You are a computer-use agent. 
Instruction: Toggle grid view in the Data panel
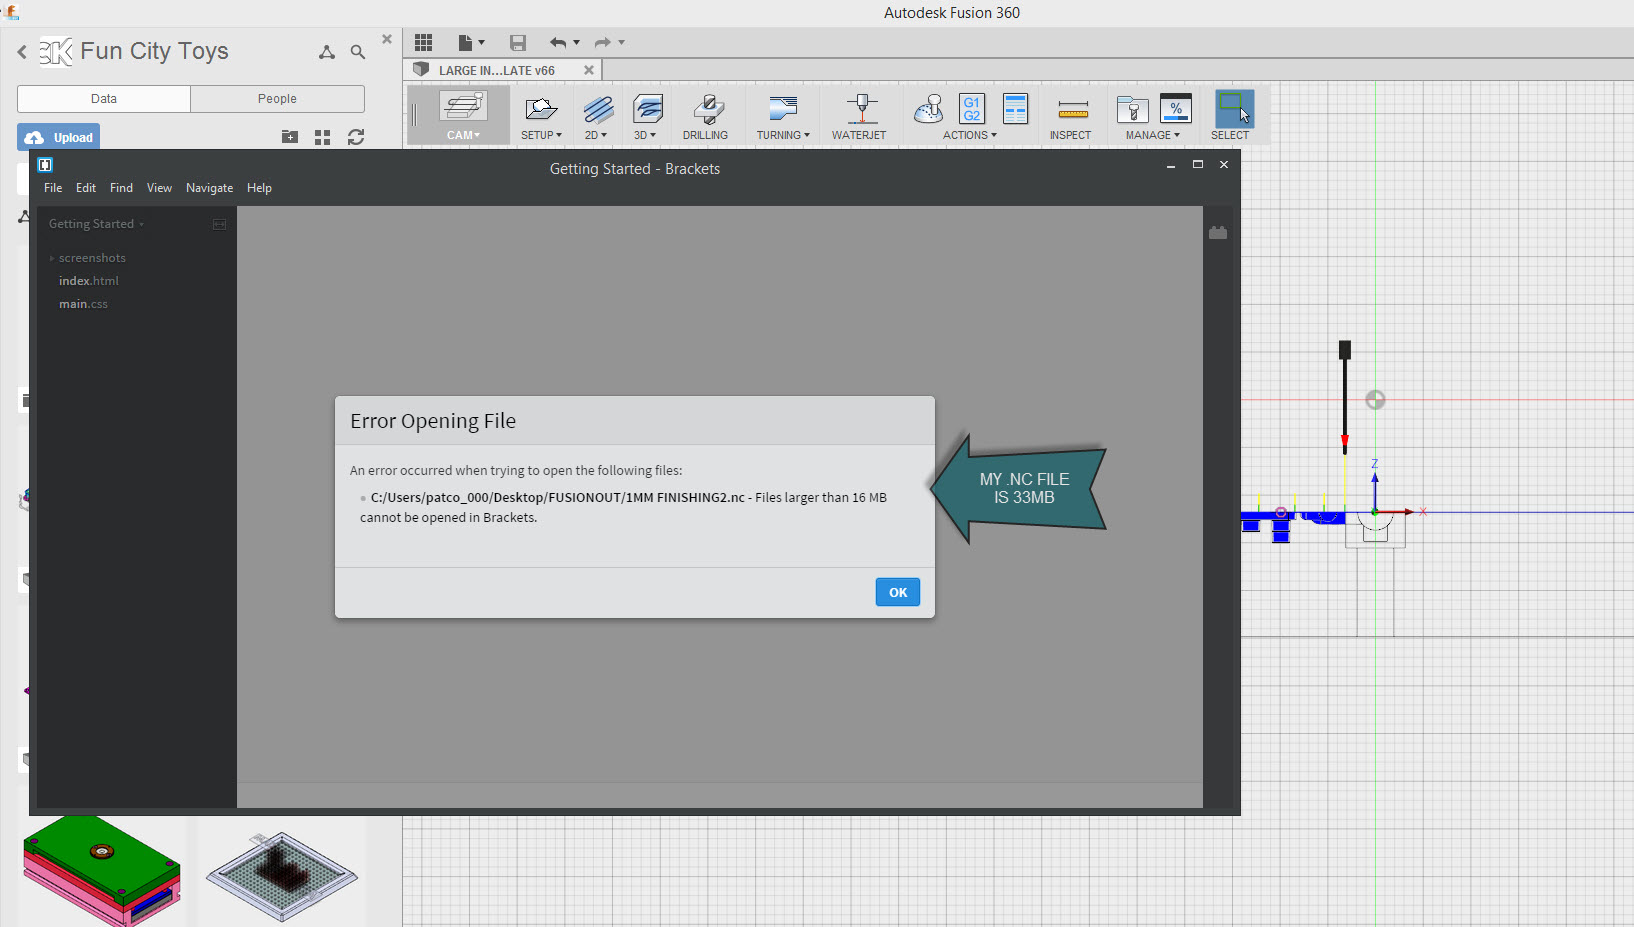322,137
